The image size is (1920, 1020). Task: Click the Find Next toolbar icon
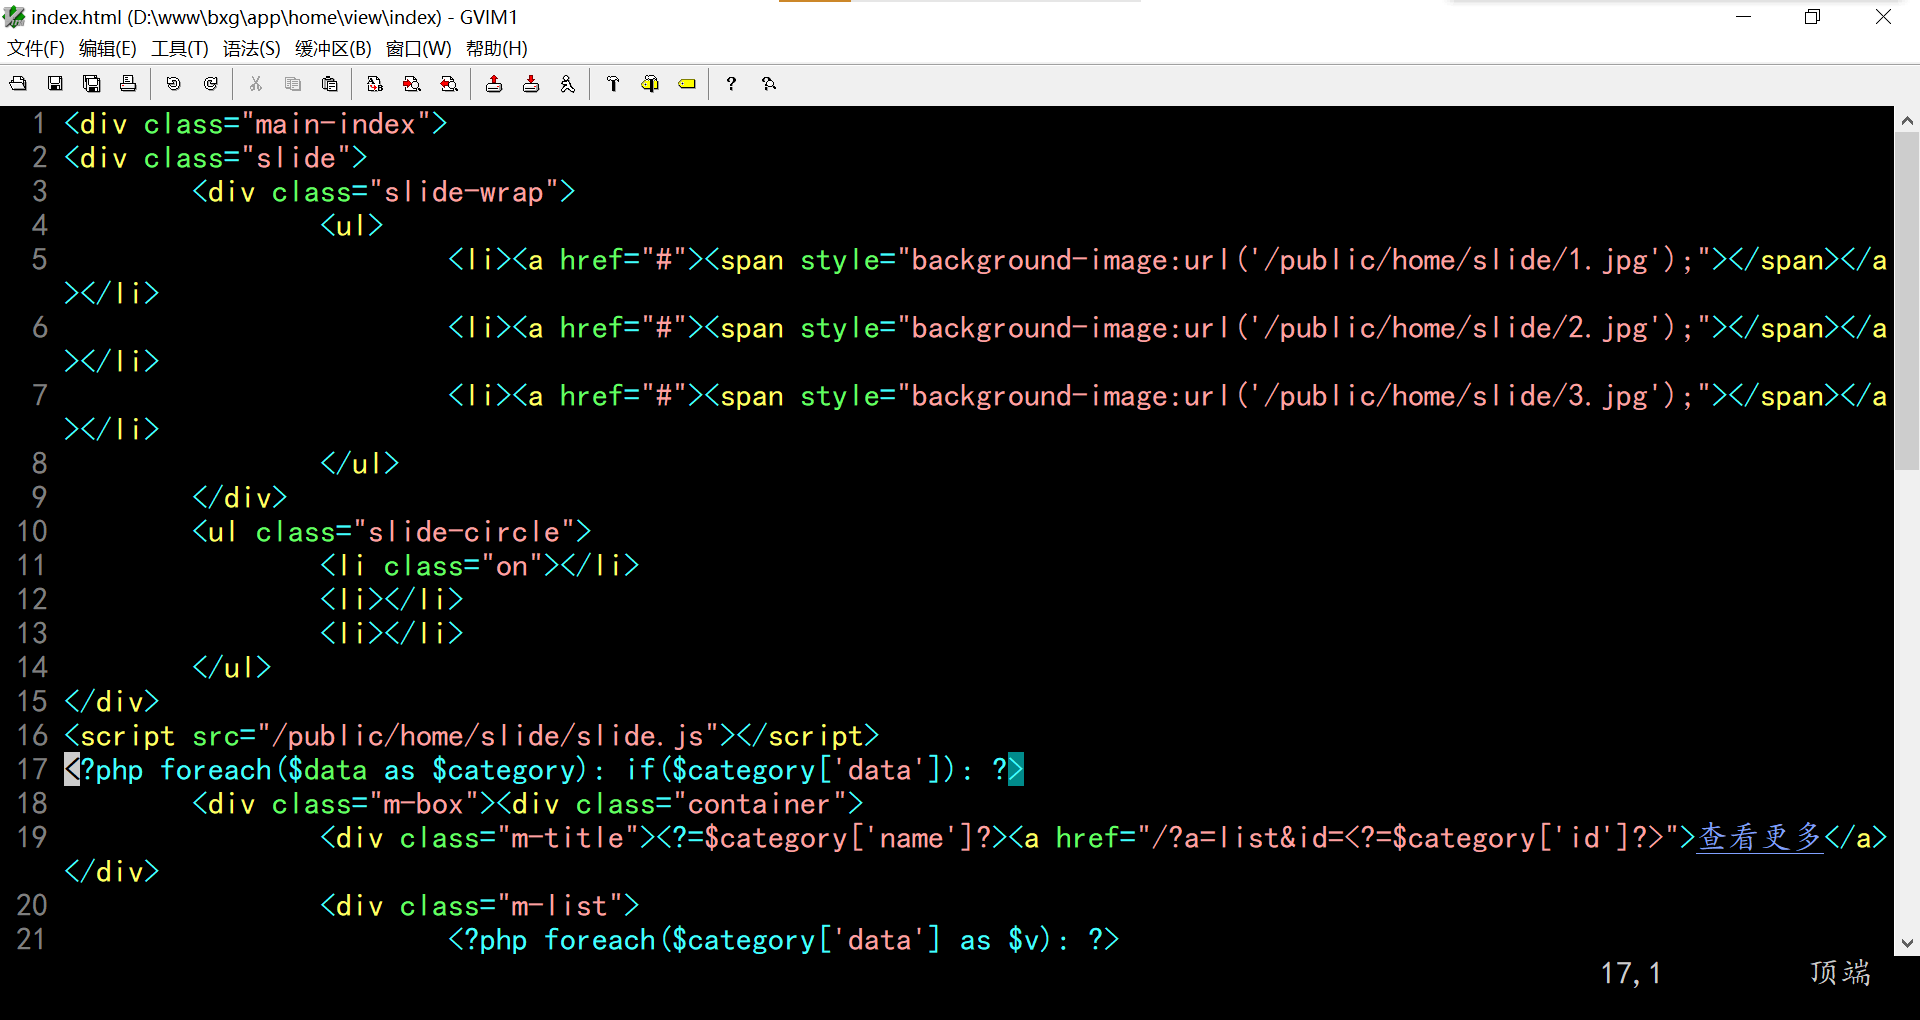pos(412,84)
